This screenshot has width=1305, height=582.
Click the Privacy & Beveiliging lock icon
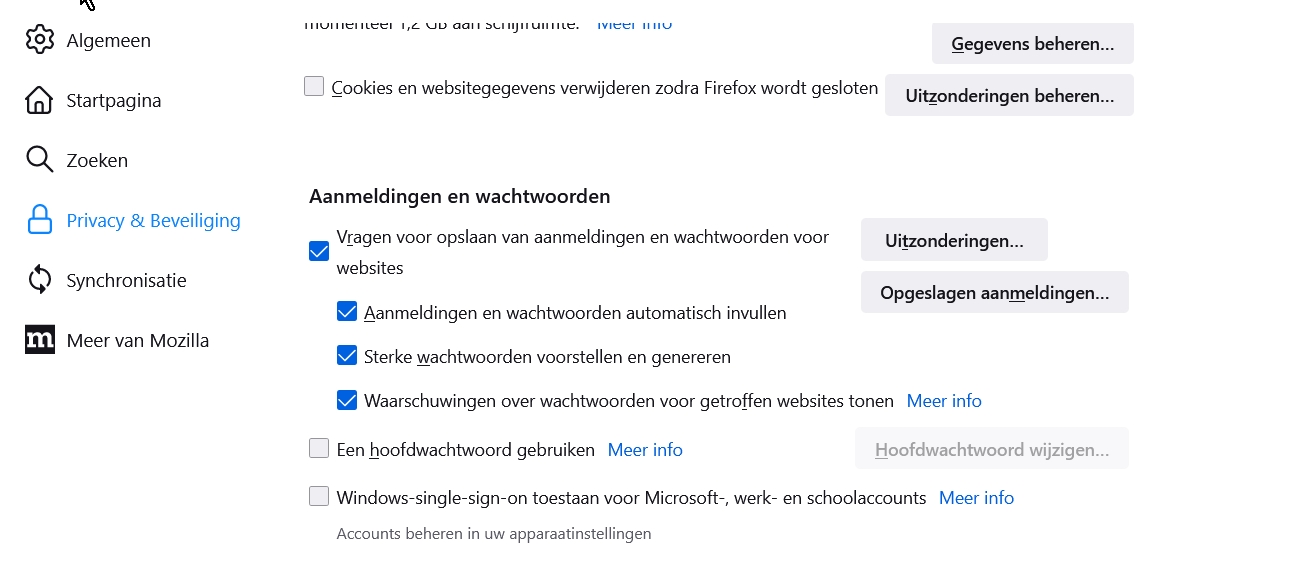coord(40,220)
